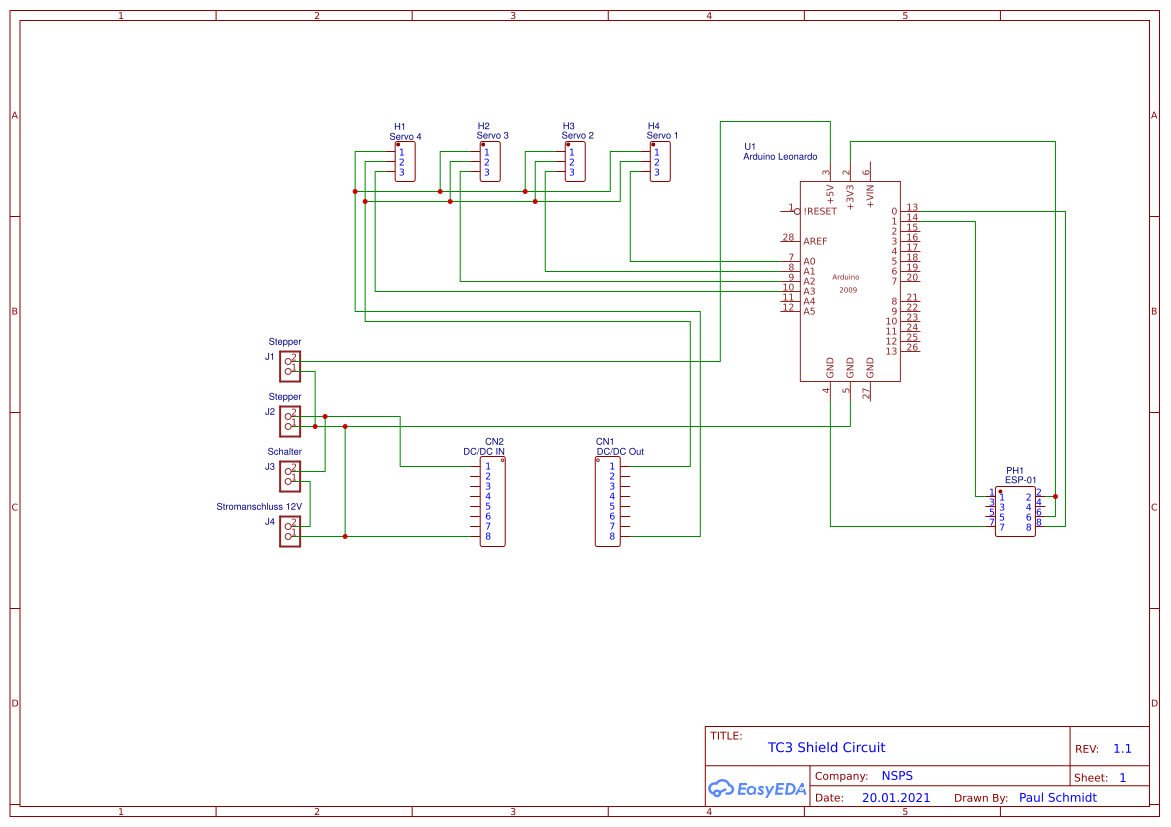Click the date value "20.01.2021"
The height and width of the screenshot is (827, 1171).
coord(896,798)
